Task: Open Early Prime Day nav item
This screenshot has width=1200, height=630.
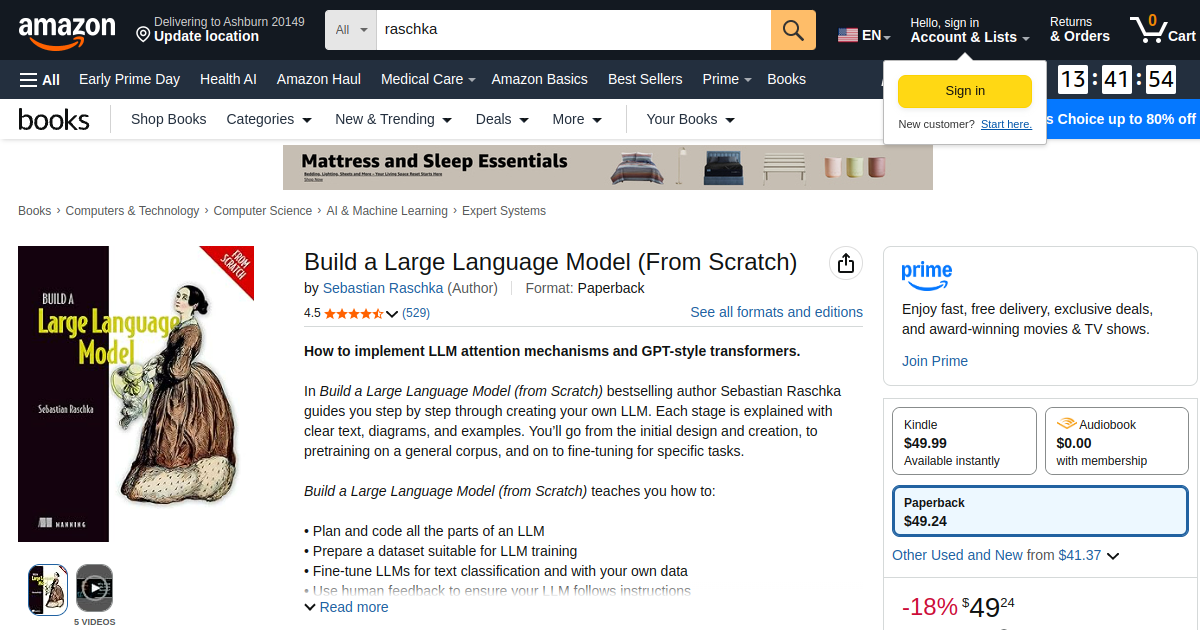Action: tap(129, 79)
